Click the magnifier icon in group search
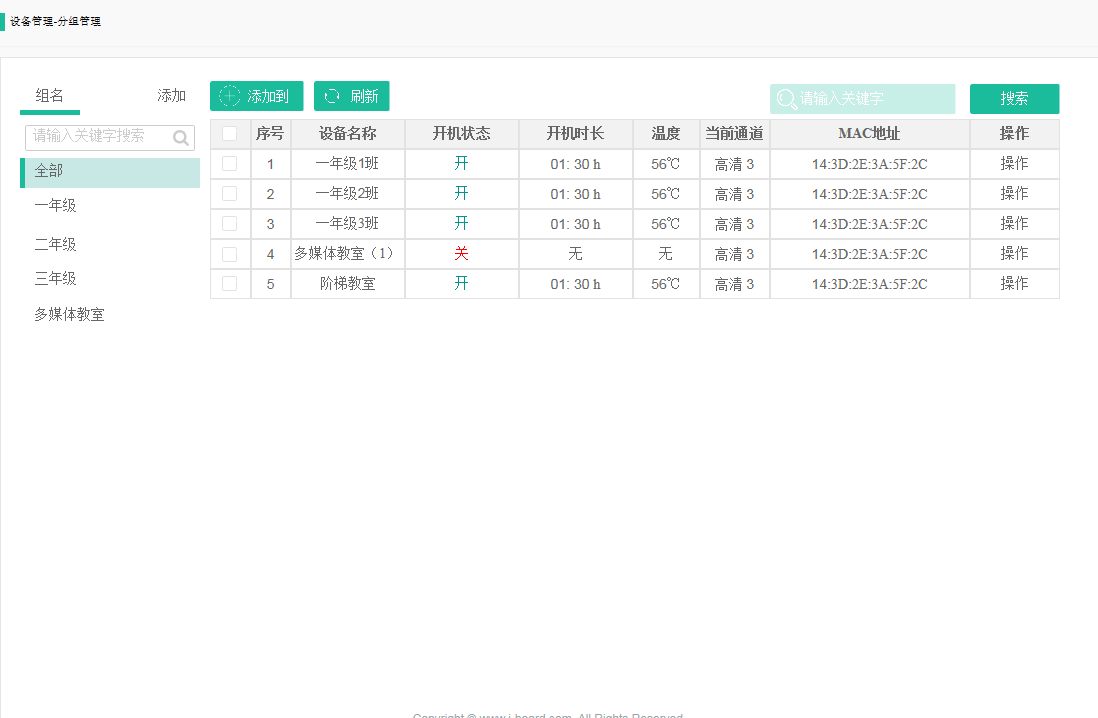Image resolution: width=1098 pixels, height=718 pixels. tap(181, 138)
